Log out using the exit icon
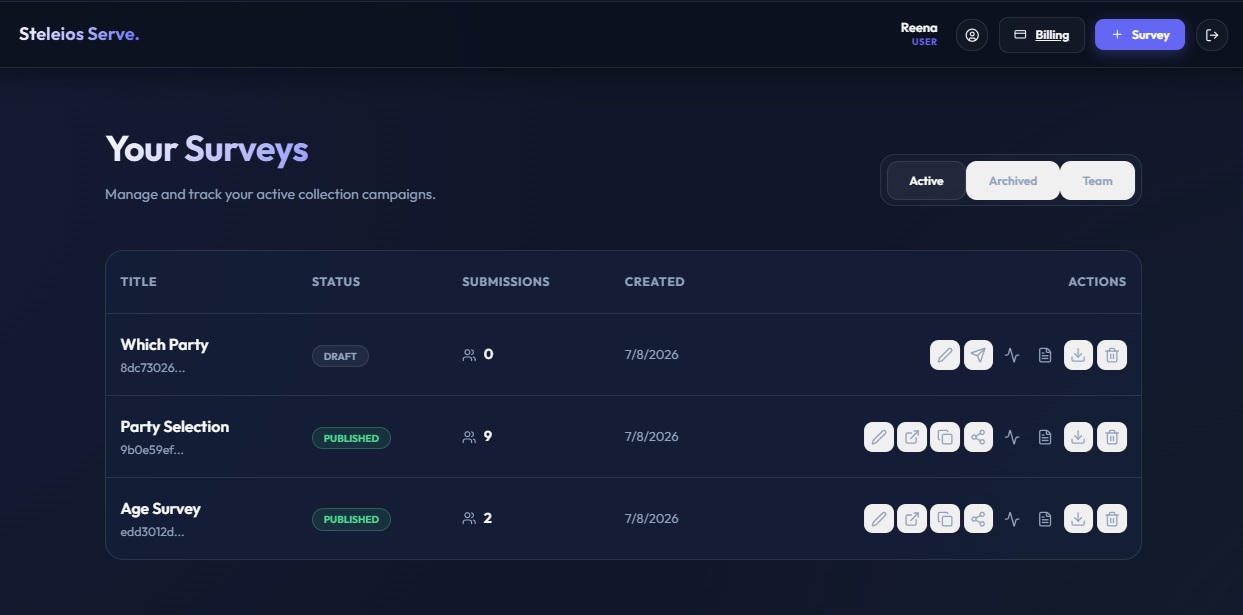This screenshot has width=1243, height=615. (1212, 35)
